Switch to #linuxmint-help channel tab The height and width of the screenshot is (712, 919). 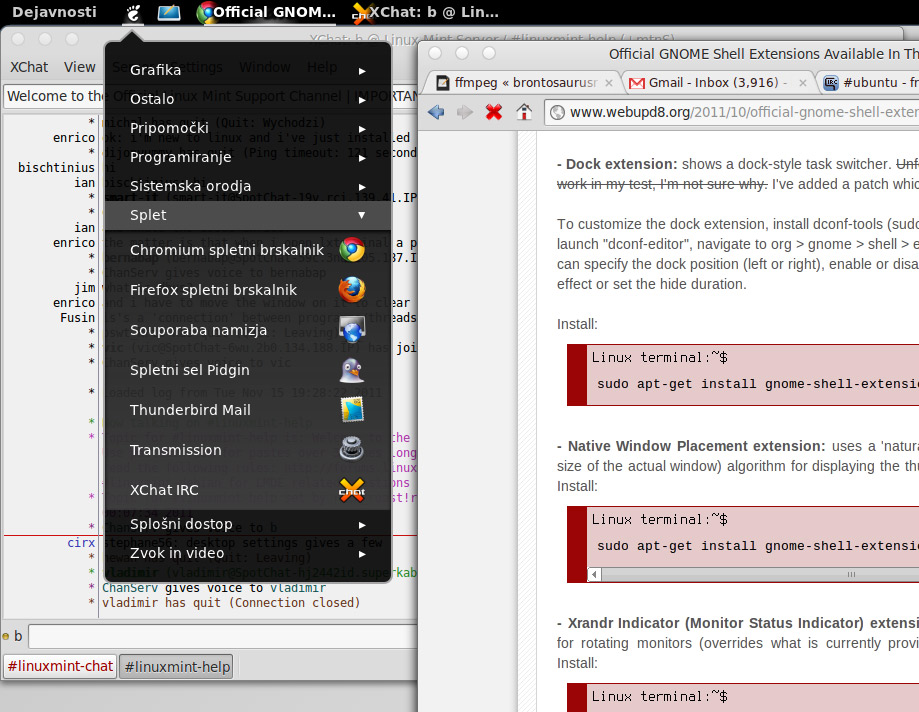point(176,667)
